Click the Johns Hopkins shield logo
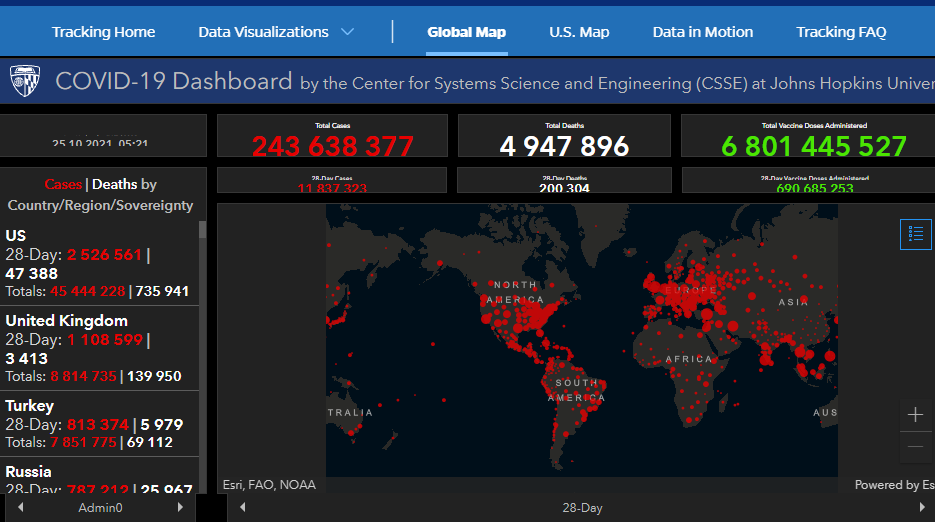The image size is (935, 522). click(25, 81)
